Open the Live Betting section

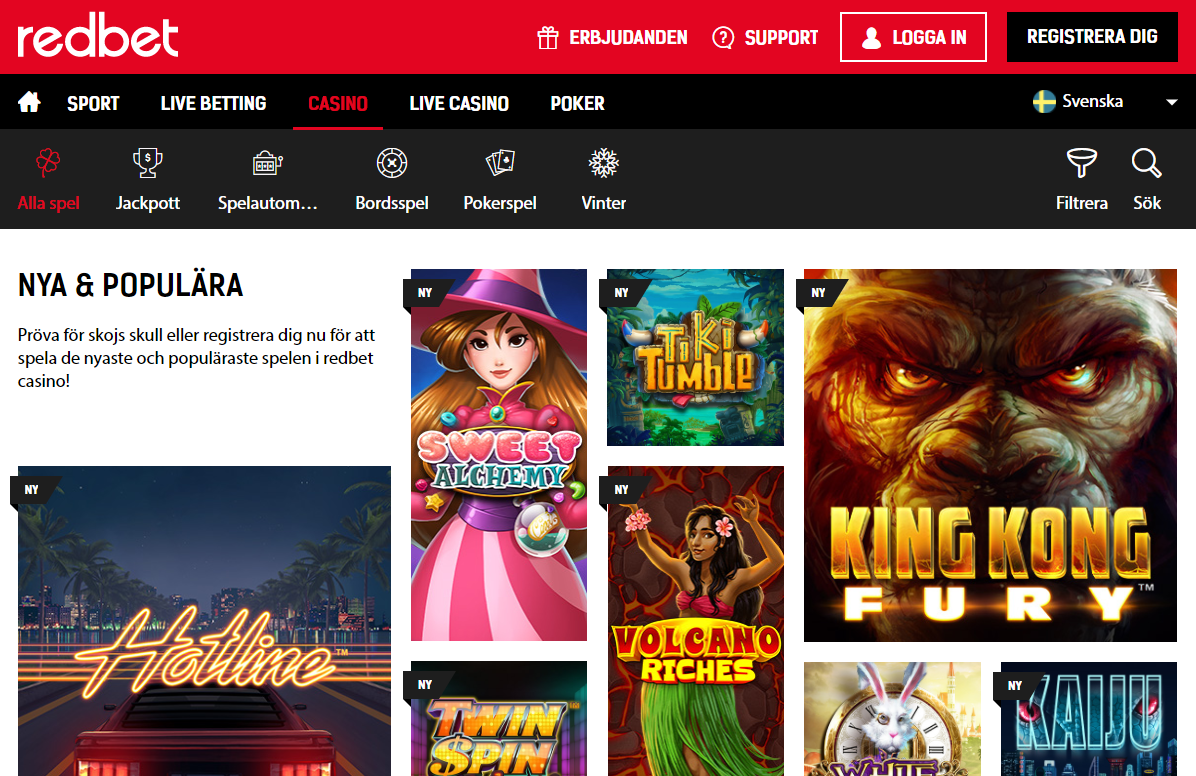tap(213, 103)
